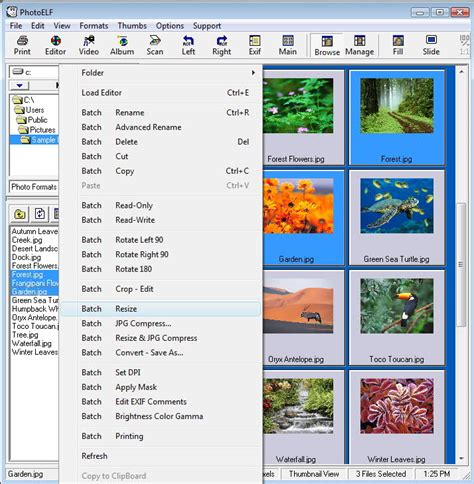This screenshot has width=474, height=484.
Task: Open the Support menu
Action: tap(207, 26)
